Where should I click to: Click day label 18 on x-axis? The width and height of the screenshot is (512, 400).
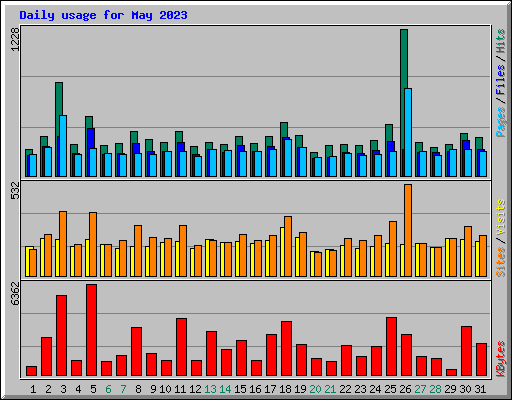point(285,389)
